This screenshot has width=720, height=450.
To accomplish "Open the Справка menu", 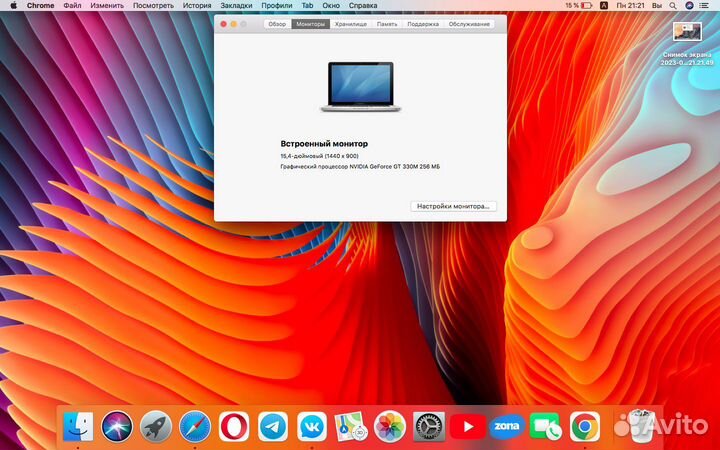I will (363, 6).
